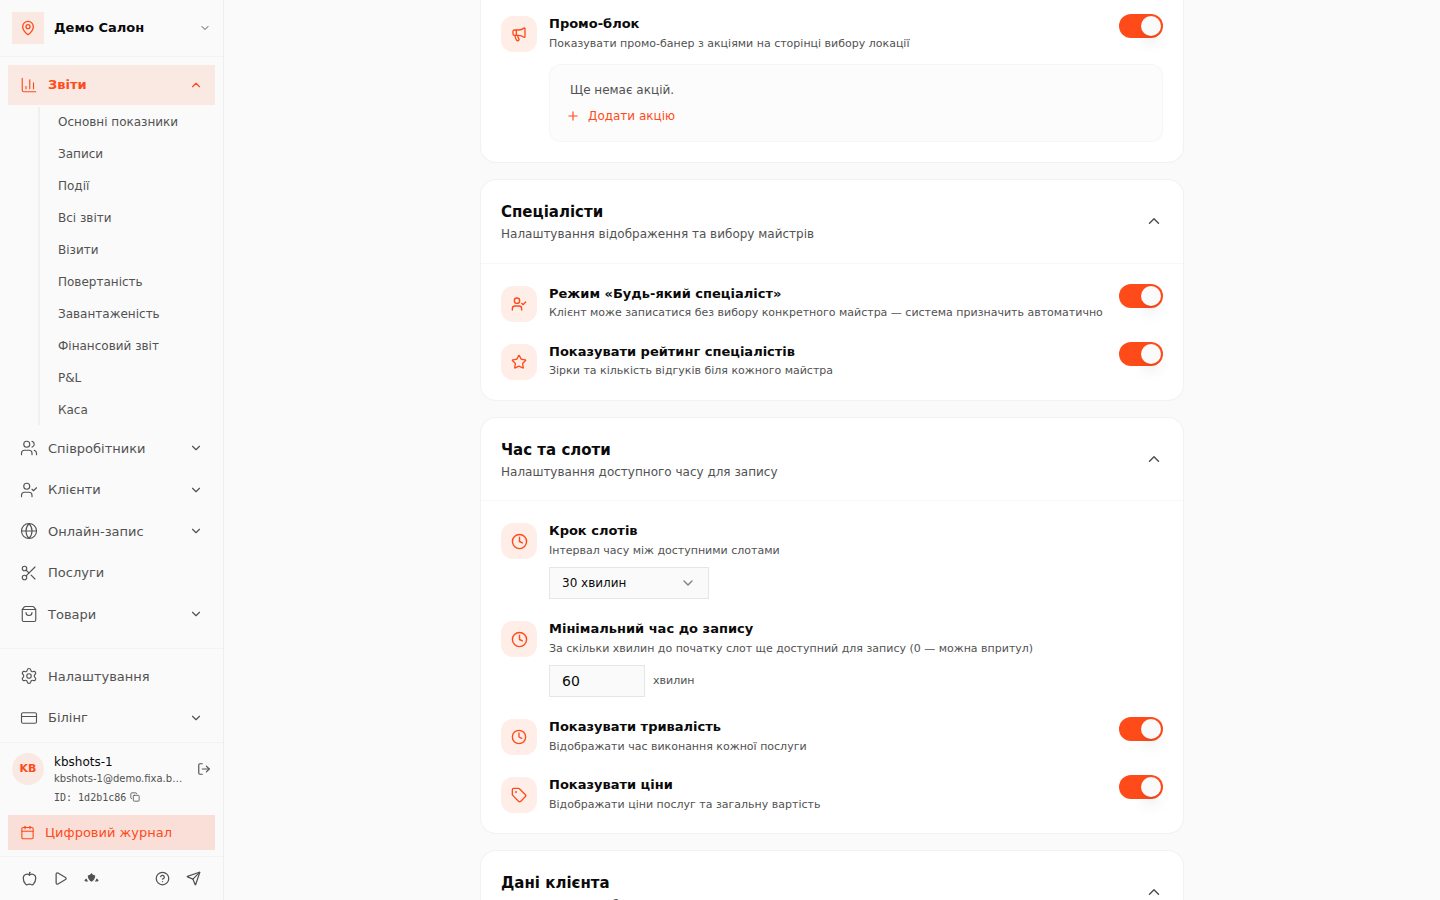Click the apple icon in bottom bar
1440x900 pixels.
pos(30,878)
